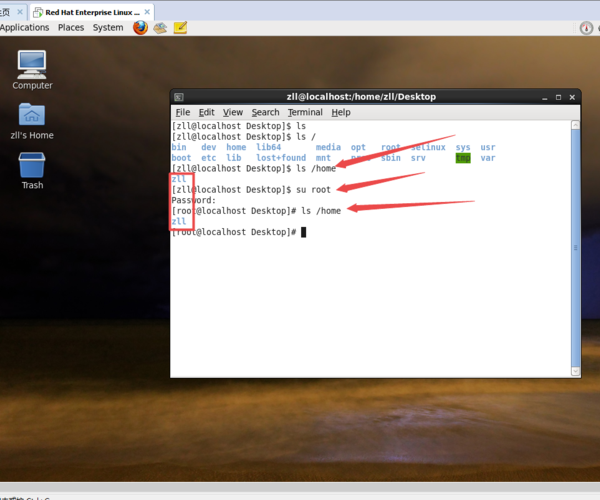Open the terminal Edit menu
The width and height of the screenshot is (600, 500).
point(207,112)
